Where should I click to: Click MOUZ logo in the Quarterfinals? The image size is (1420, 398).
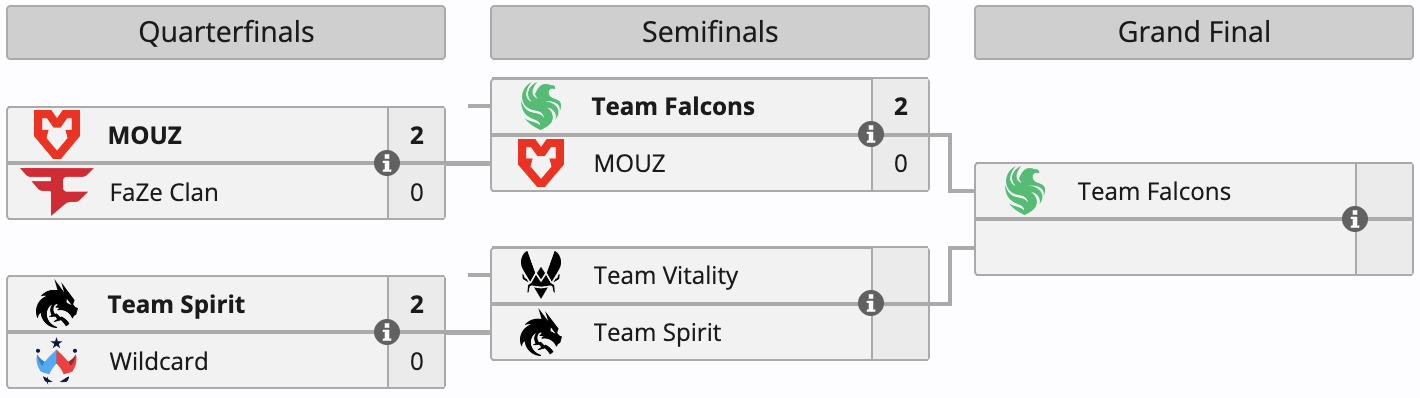57,135
